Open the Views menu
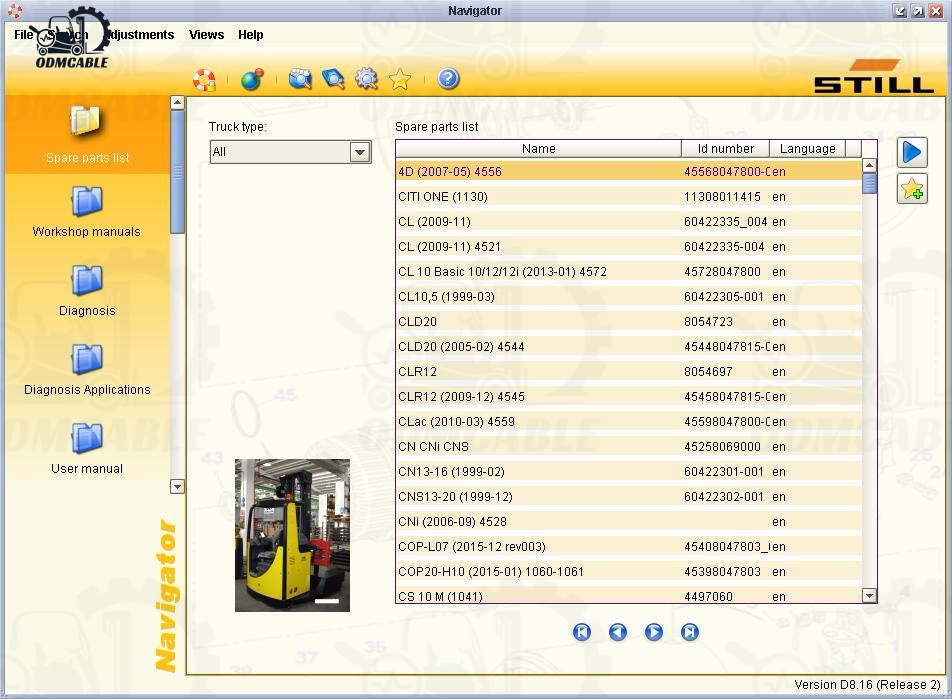Viewport: 952px width, 699px height. 206,35
